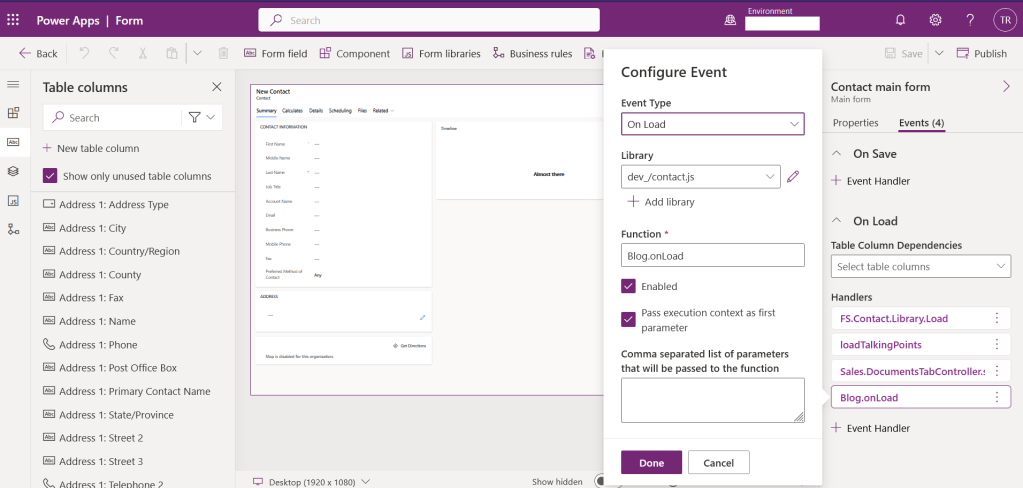This screenshot has width=1023, height=488.
Task: Collapse the Contact main form pane chevron
Action: [1006, 87]
